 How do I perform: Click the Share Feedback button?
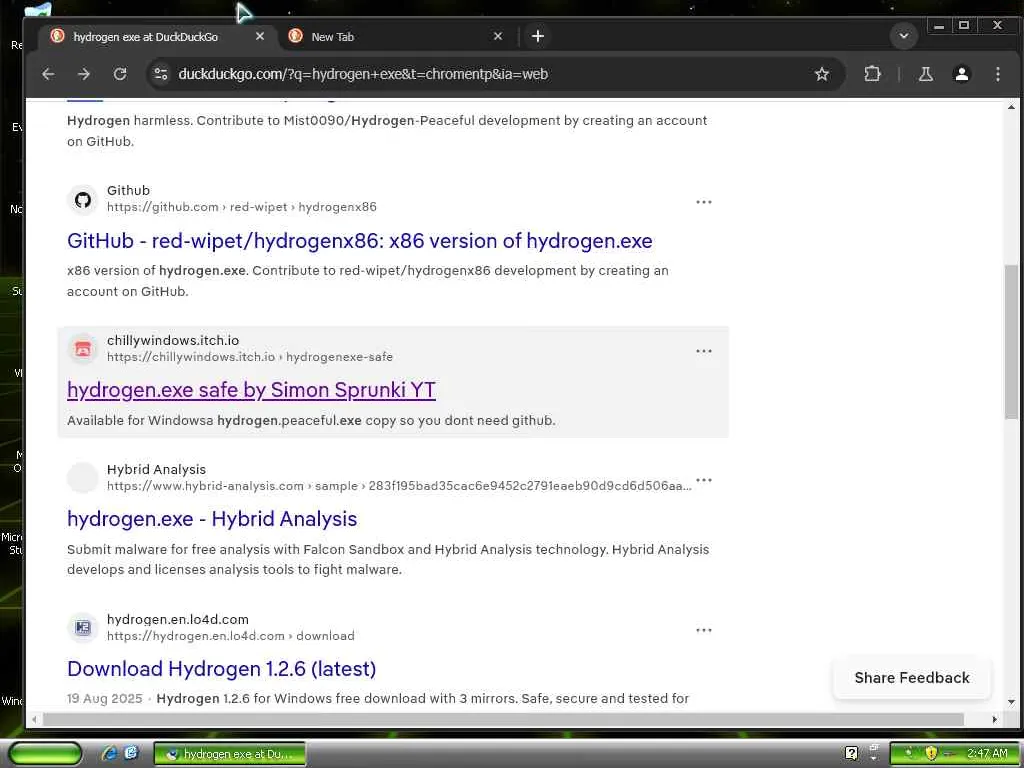912,678
